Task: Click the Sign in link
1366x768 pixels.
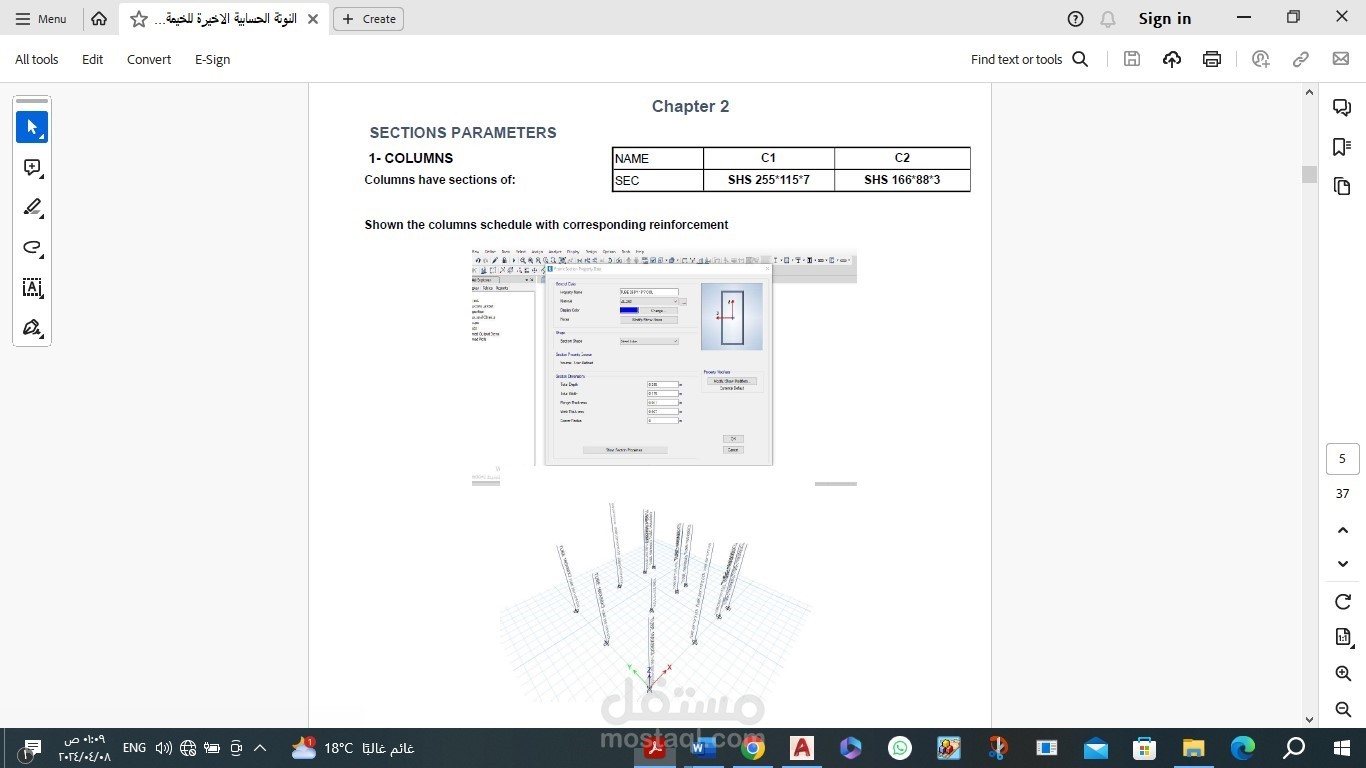Action: click(x=1165, y=18)
